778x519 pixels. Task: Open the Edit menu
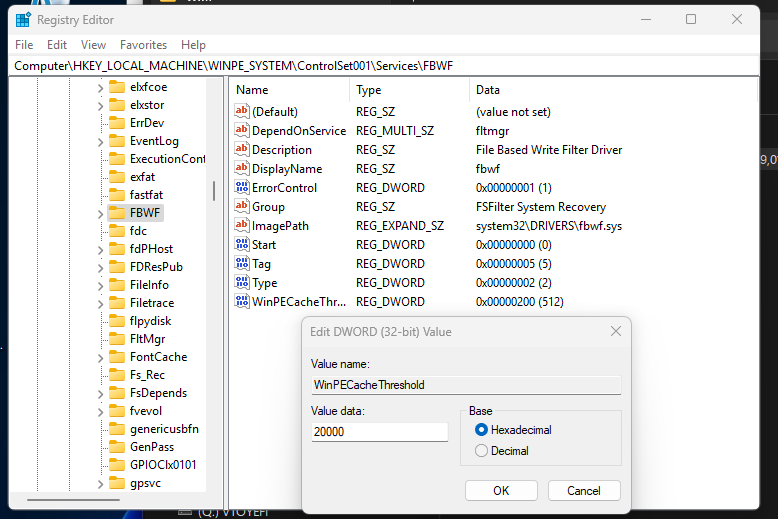(x=57, y=45)
